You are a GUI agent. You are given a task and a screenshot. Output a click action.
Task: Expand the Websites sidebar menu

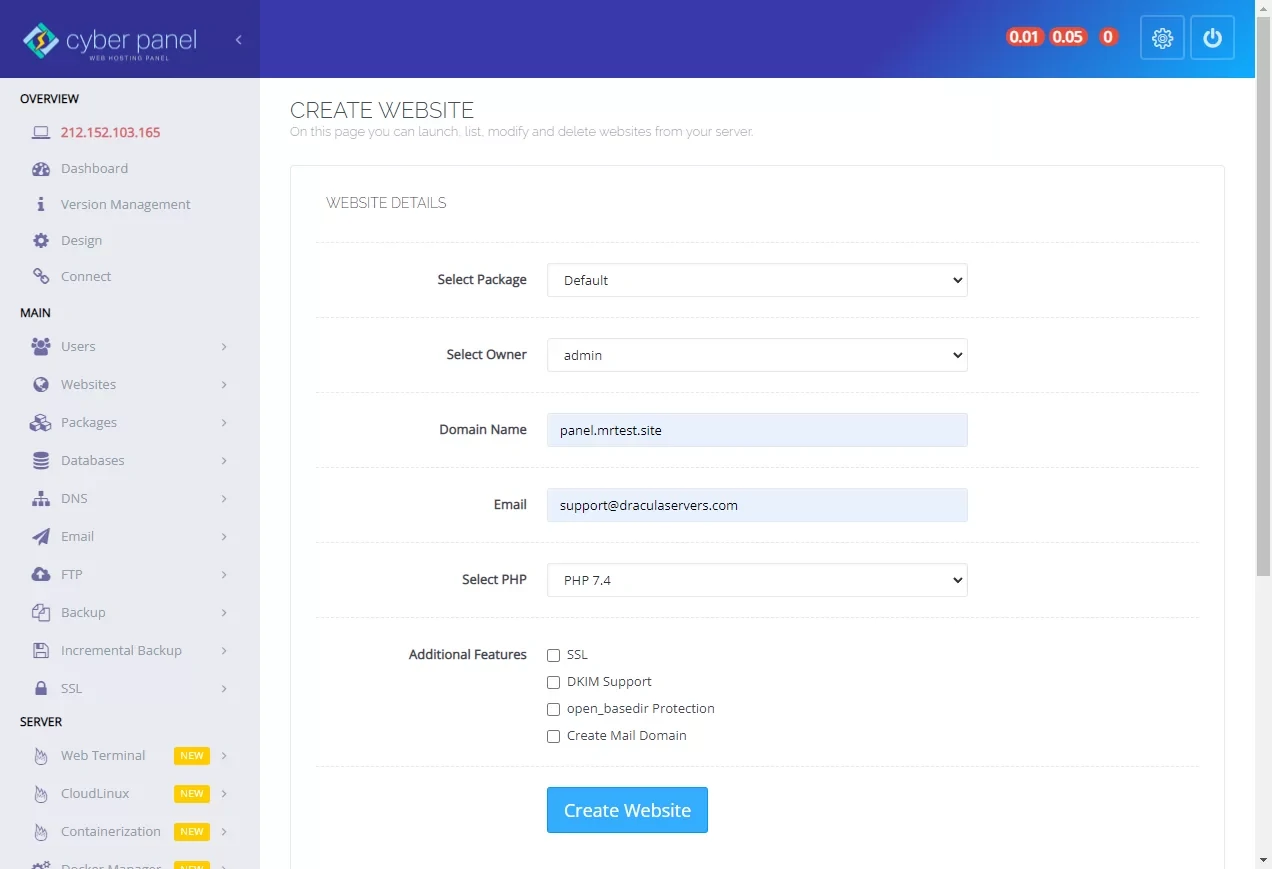click(88, 384)
